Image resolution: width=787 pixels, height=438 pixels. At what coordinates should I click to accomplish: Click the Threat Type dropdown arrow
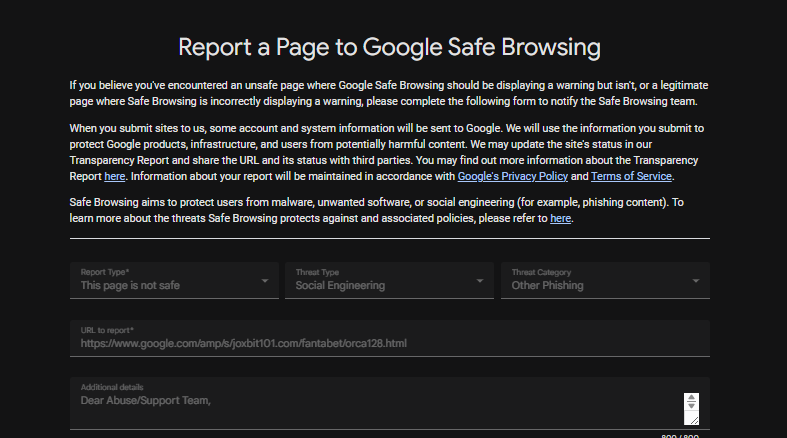pos(480,281)
